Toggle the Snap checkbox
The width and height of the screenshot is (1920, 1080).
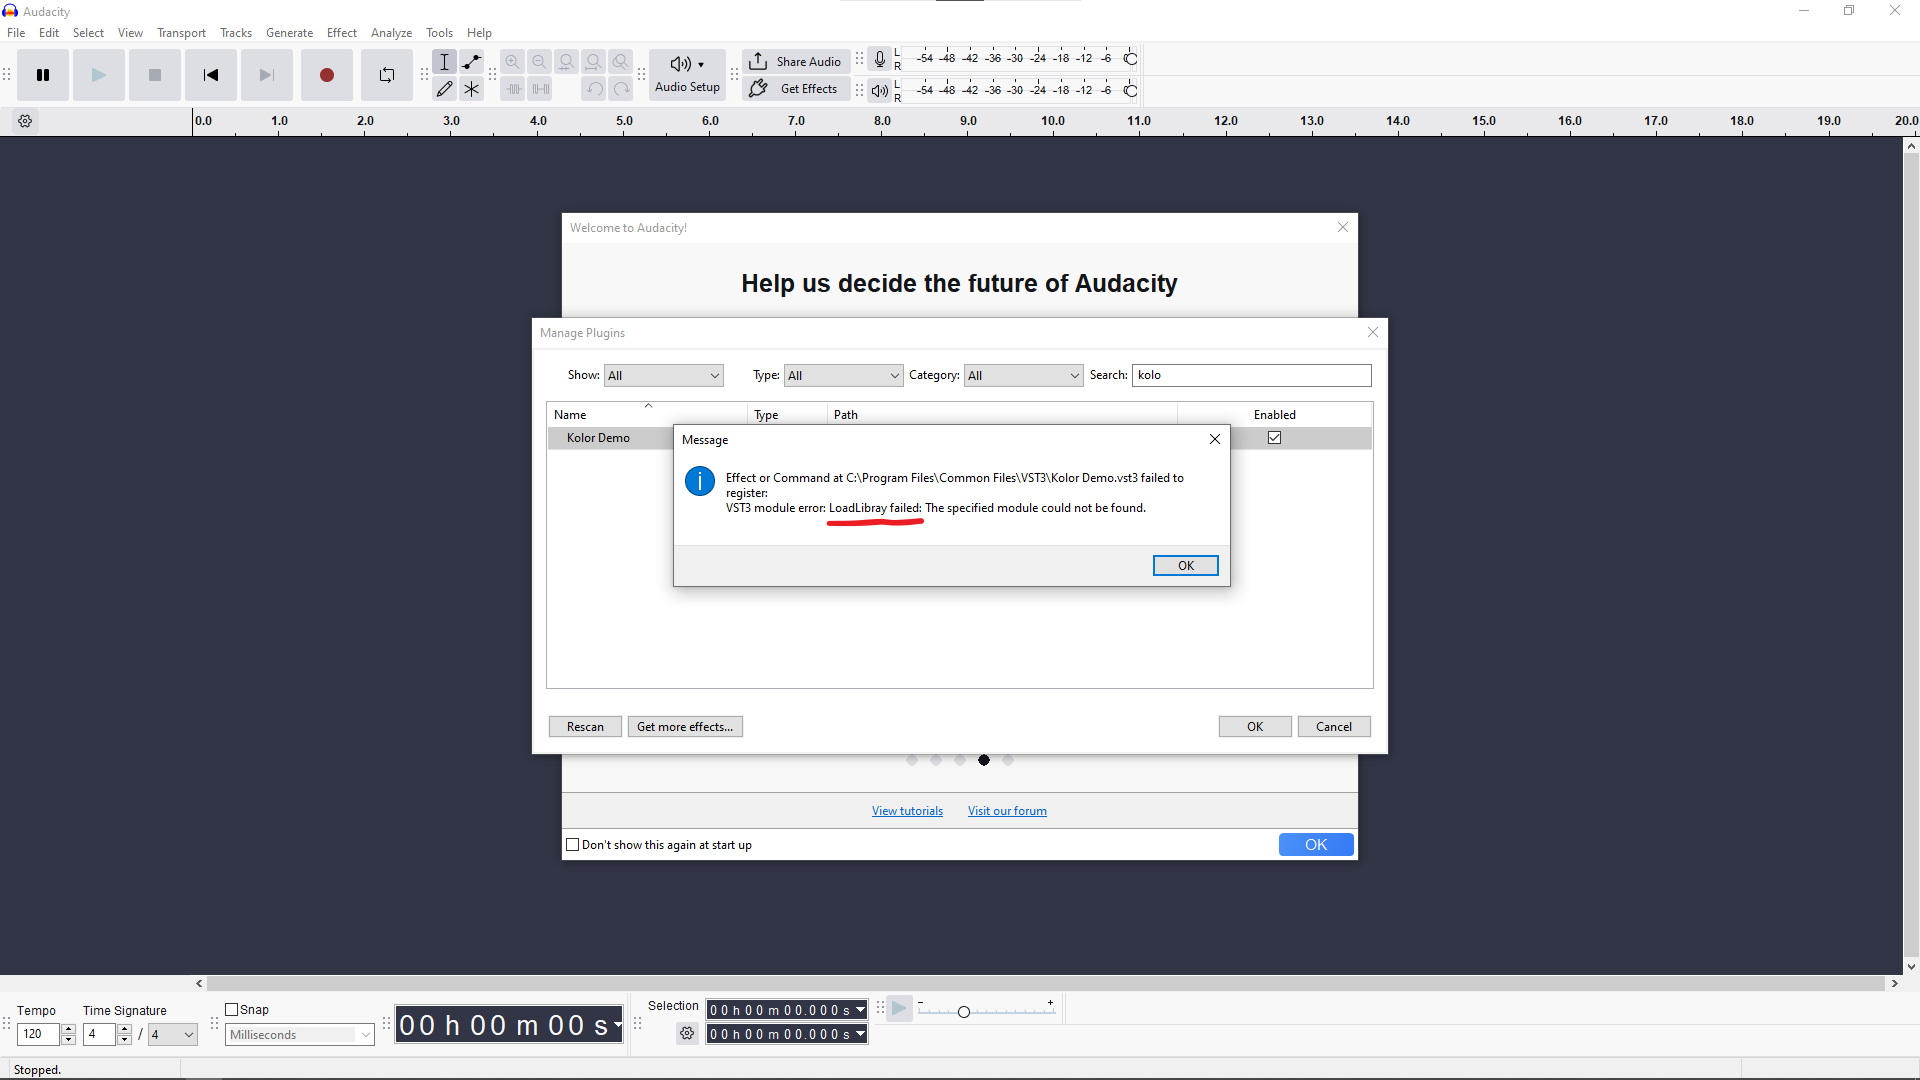[x=232, y=1010]
